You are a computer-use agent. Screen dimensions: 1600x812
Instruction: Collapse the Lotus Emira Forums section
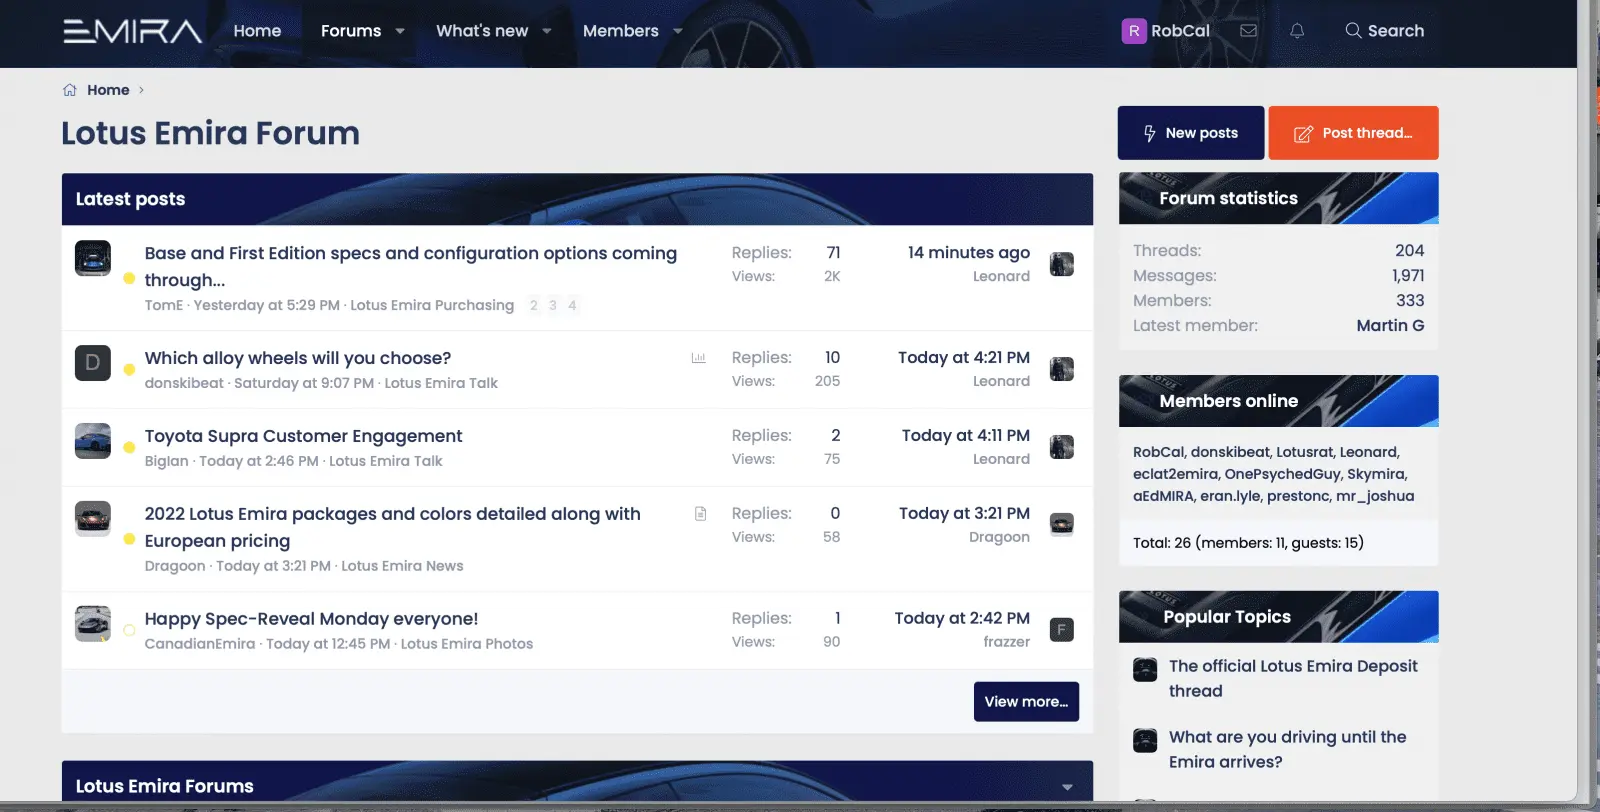1067,787
